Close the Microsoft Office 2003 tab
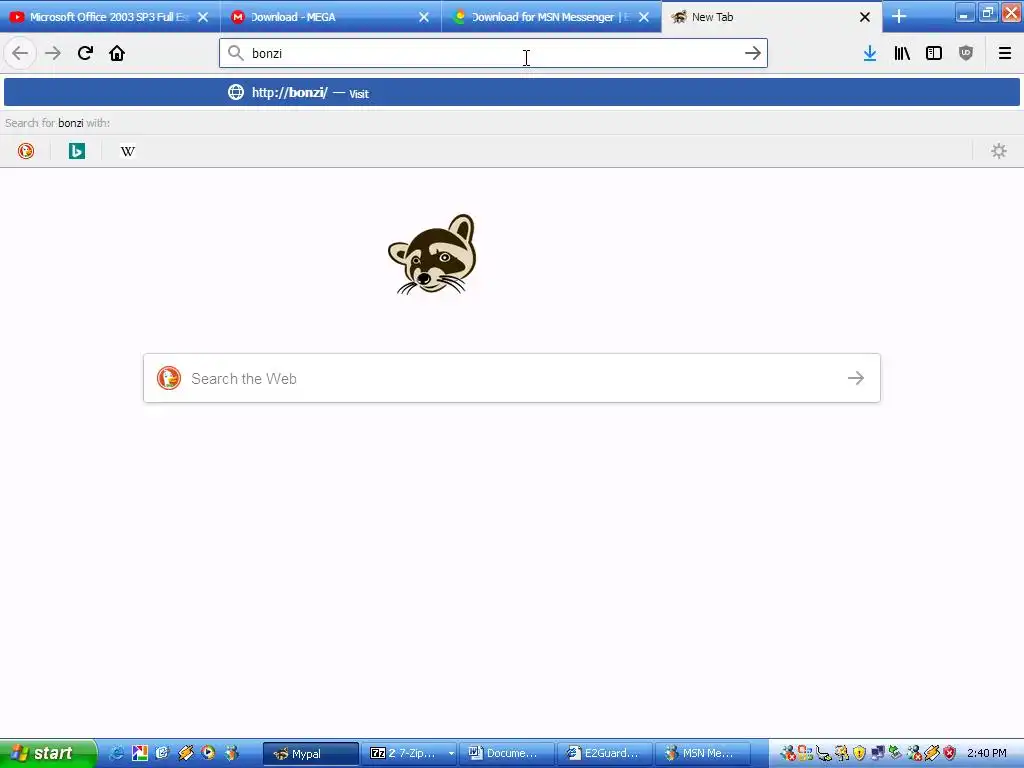This screenshot has width=1024, height=768. 203,17
